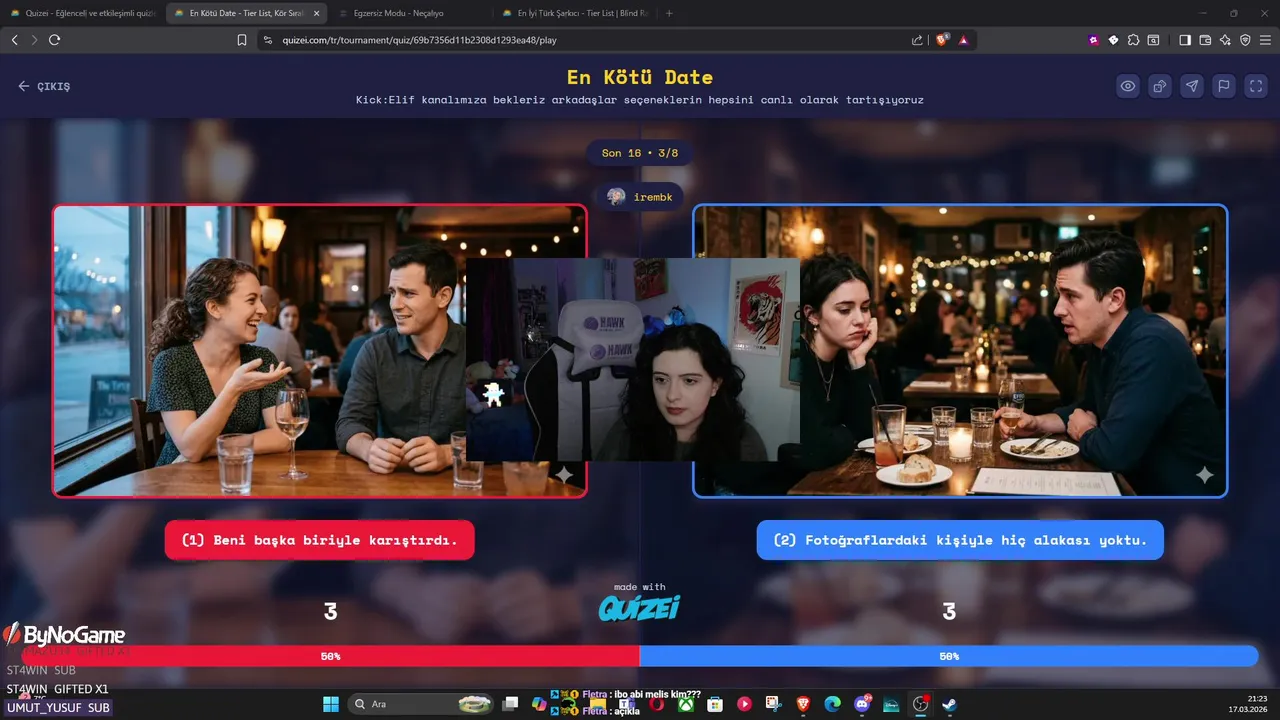Open Opera browser from taskbar
Image resolution: width=1280 pixels, height=720 pixels.
coord(656,704)
